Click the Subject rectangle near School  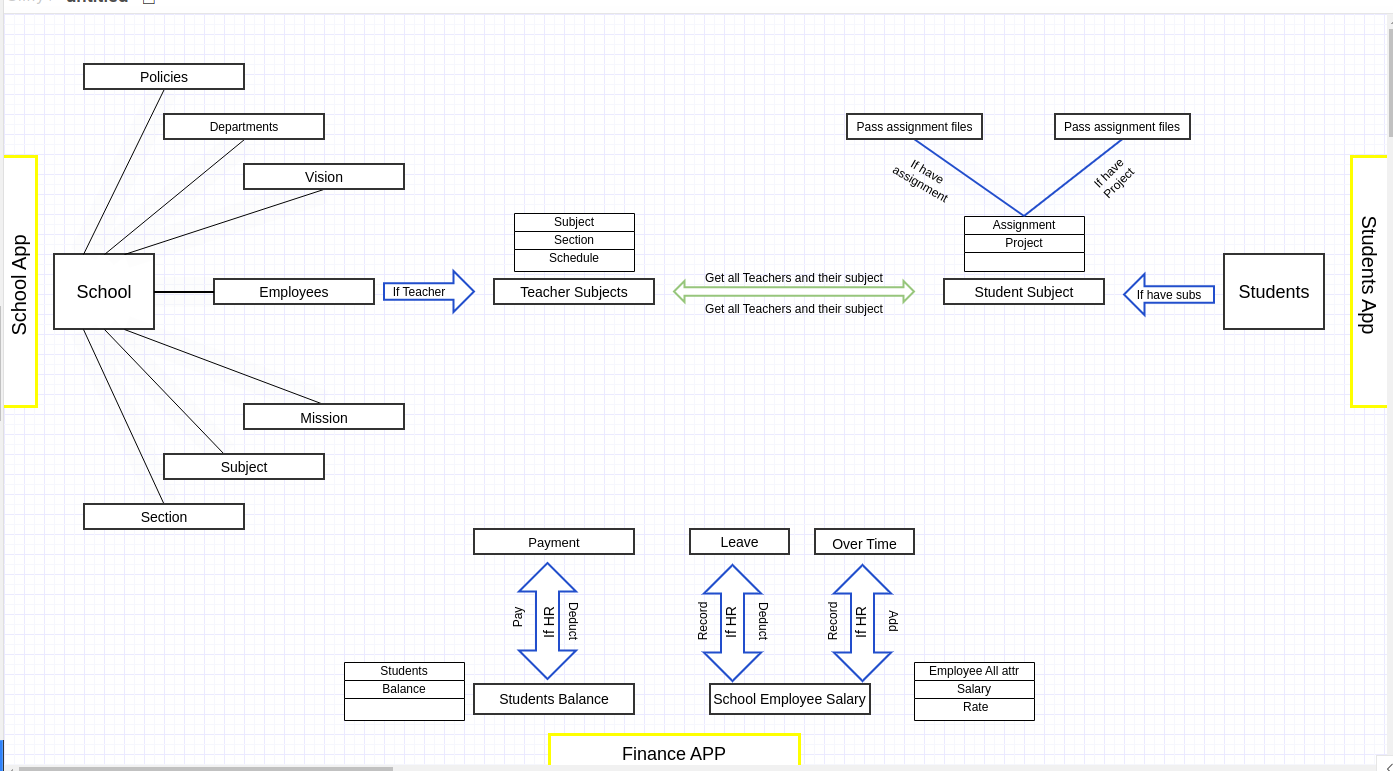pyautogui.click(x=243, y=466)
